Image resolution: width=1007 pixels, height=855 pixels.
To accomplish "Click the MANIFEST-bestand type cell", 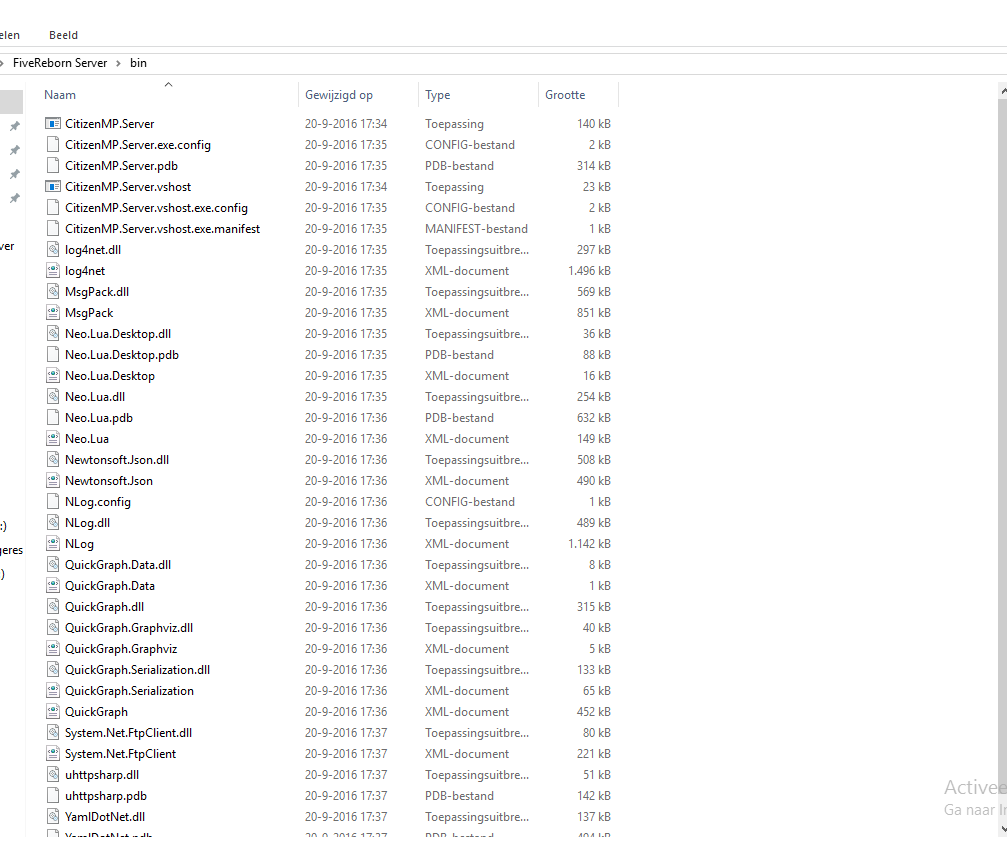I will point(476,229).
